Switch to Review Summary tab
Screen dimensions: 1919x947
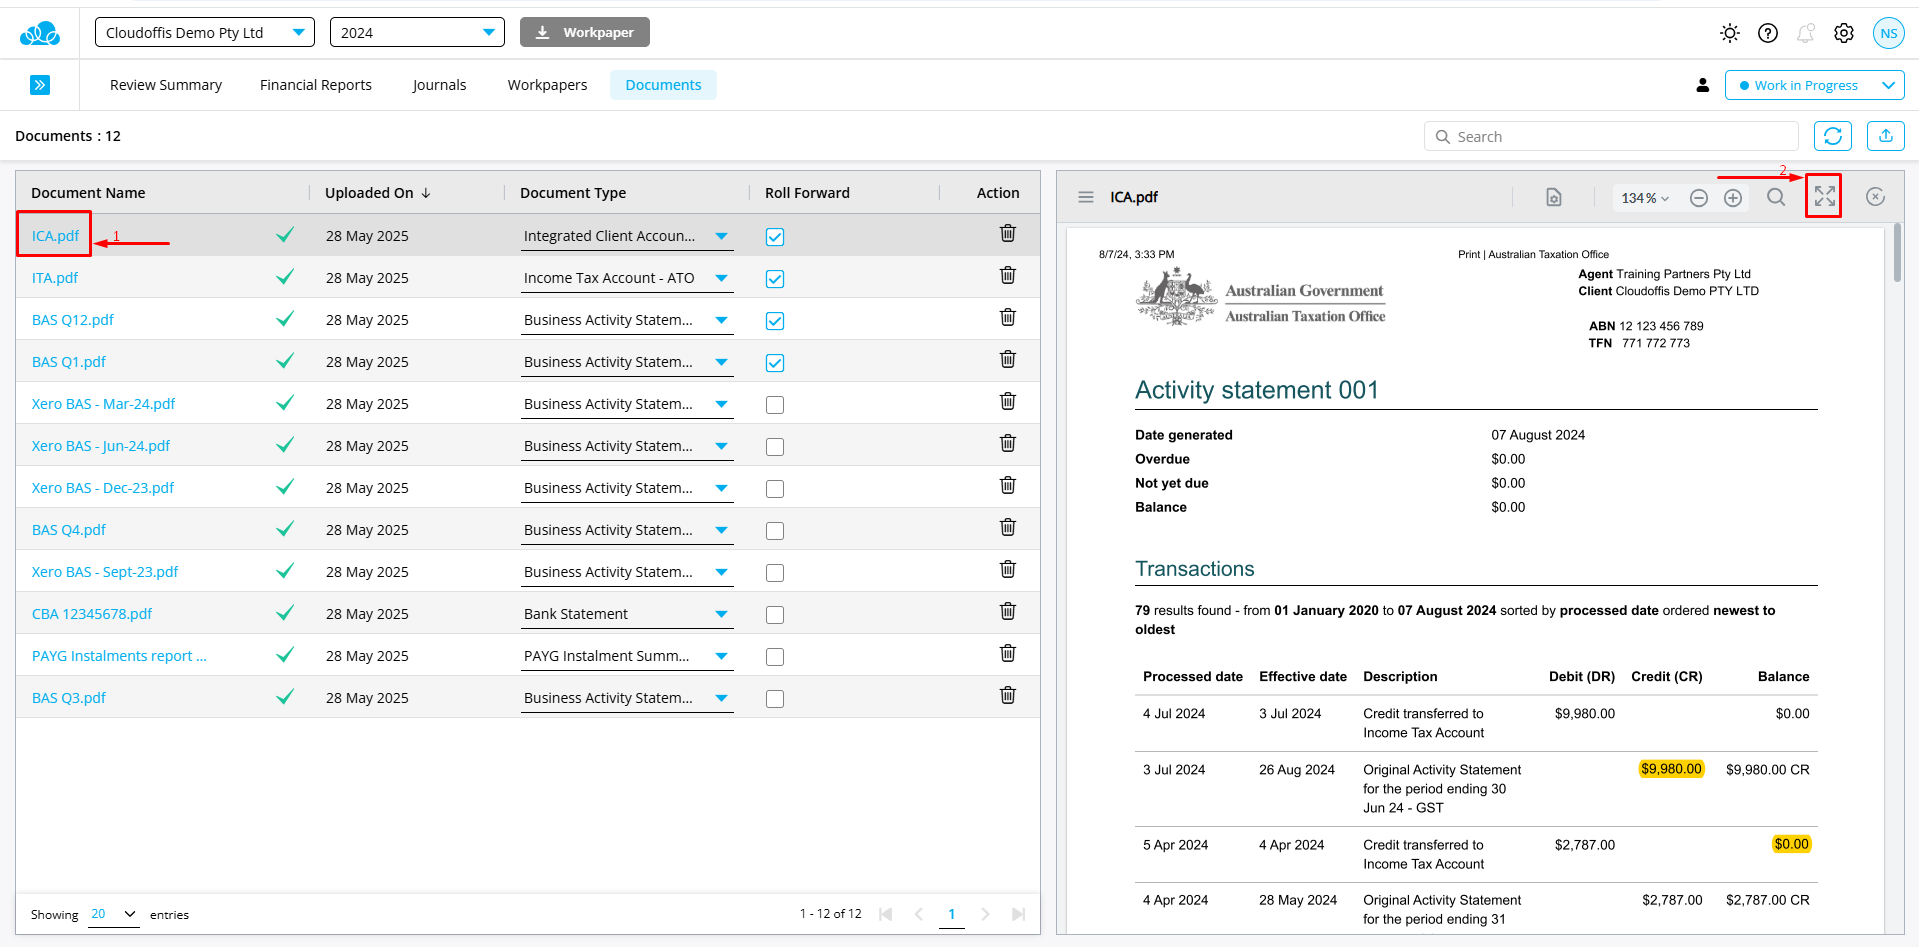tap(166, 85)
